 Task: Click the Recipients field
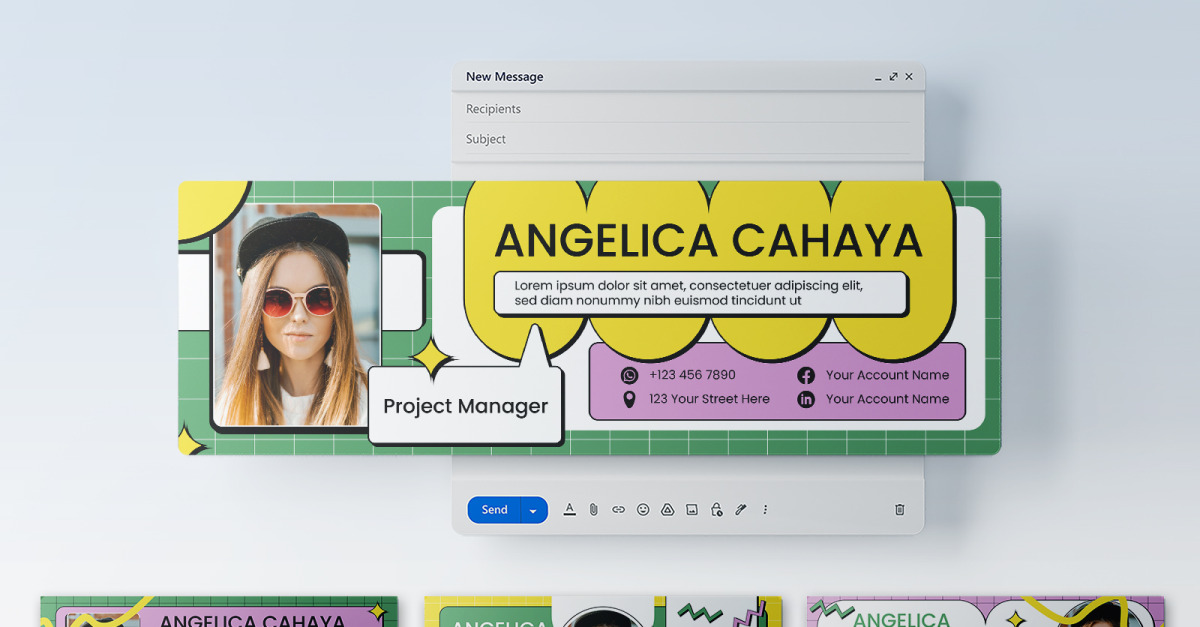(x=688, y=109)
